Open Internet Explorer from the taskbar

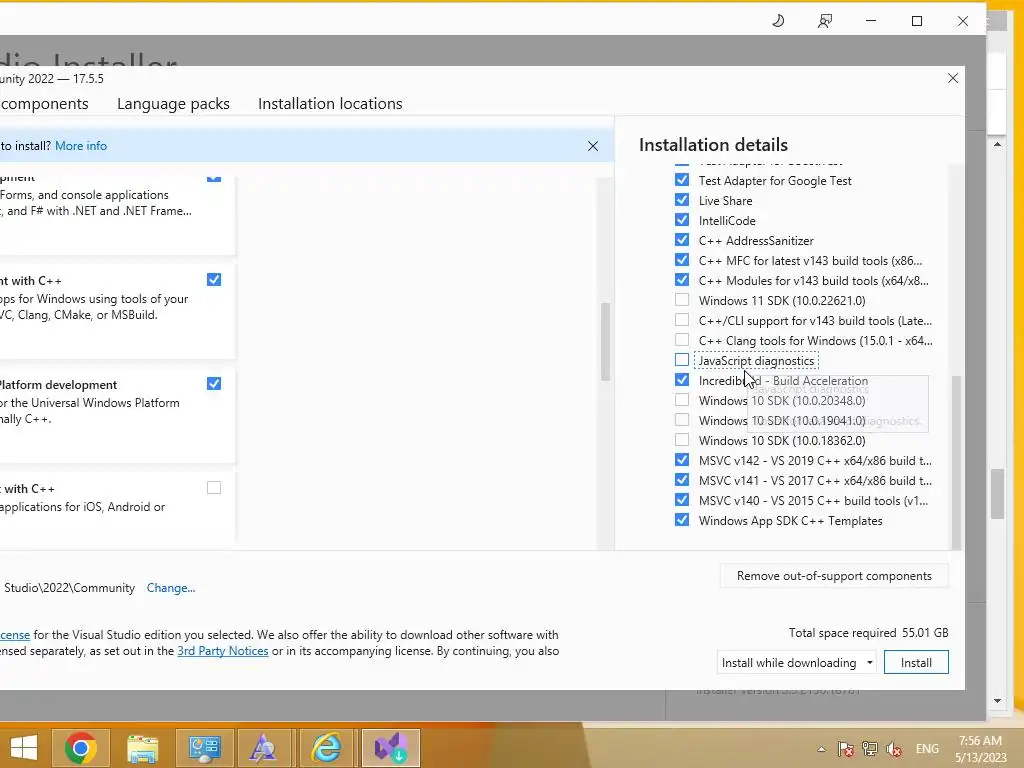[326, 748]
